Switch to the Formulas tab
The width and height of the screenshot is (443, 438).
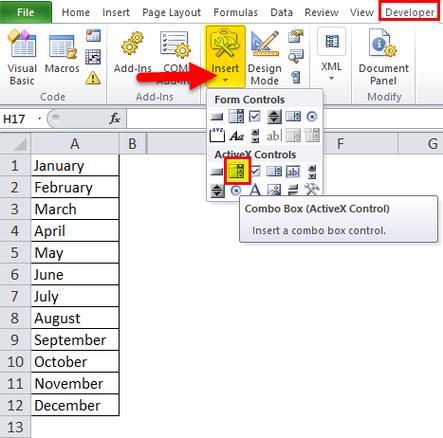point(235,13)
